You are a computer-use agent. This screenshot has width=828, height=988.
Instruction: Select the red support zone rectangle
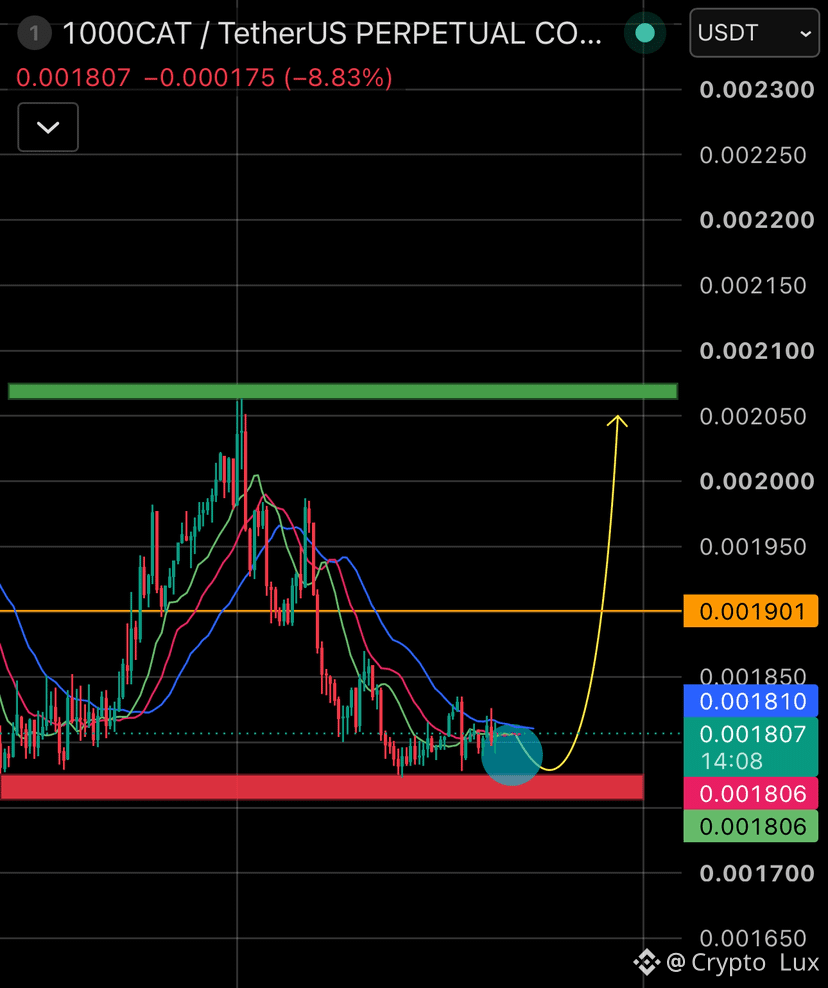point(322,787)
